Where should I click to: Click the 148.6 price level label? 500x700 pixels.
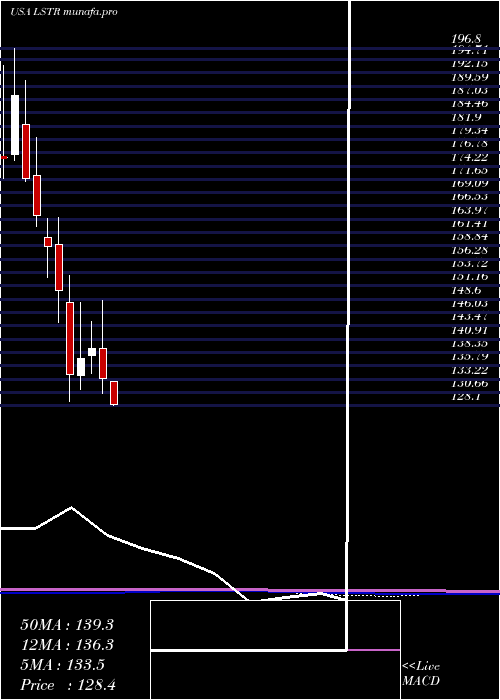pos(467,290)
